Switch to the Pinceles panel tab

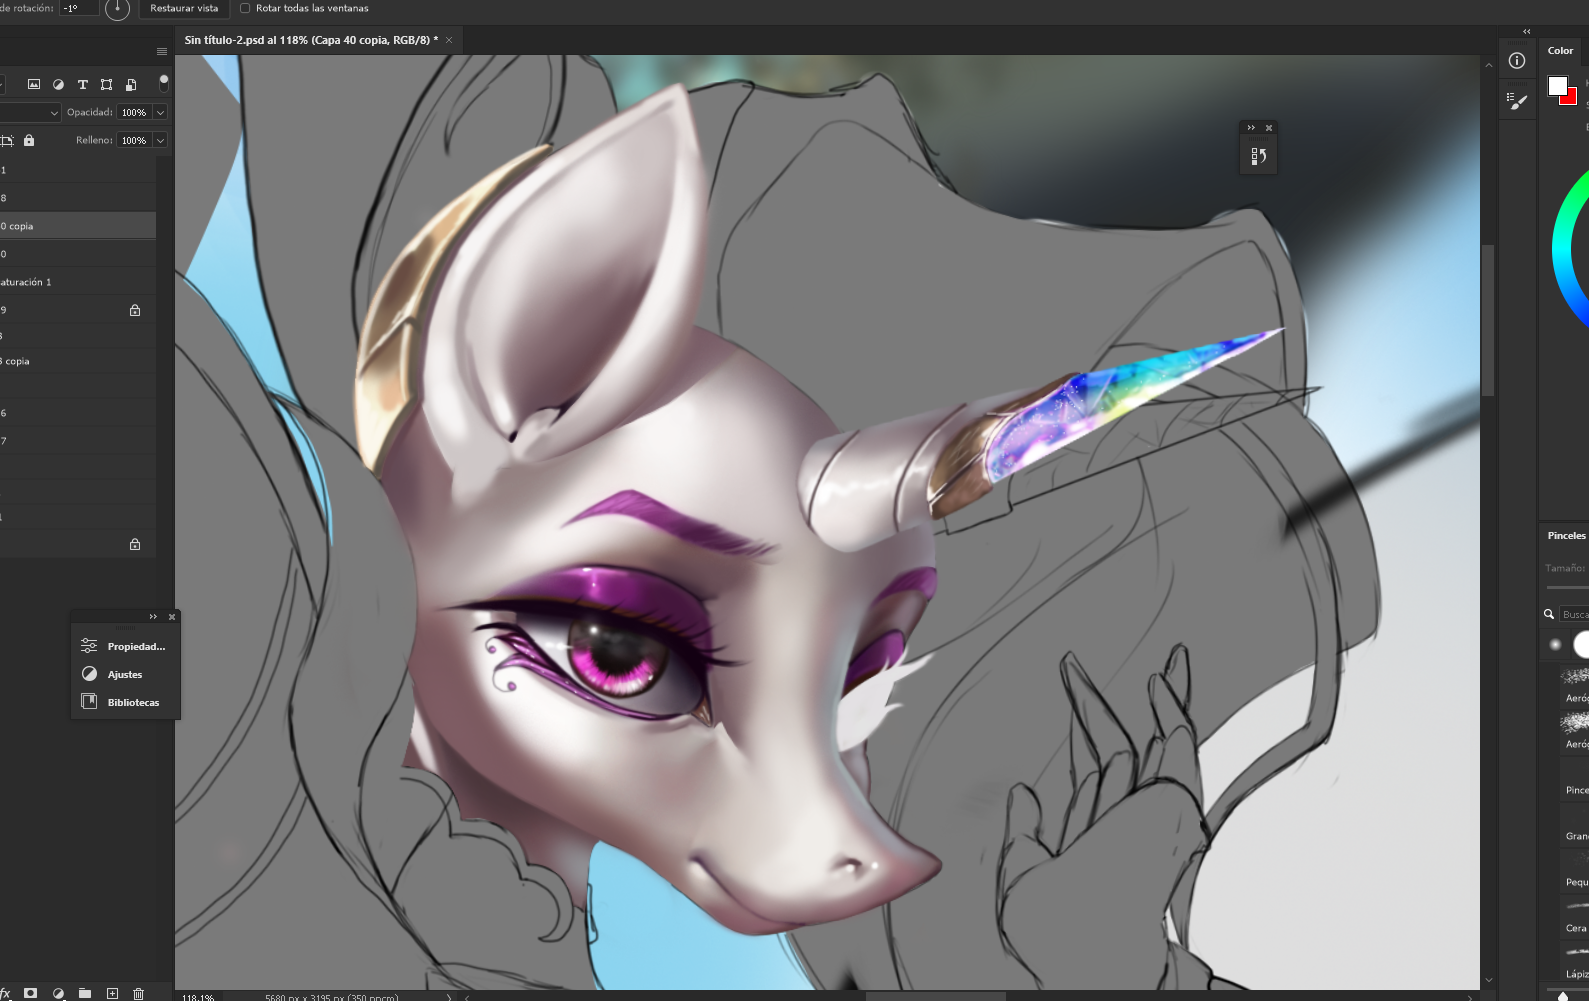1566,536
